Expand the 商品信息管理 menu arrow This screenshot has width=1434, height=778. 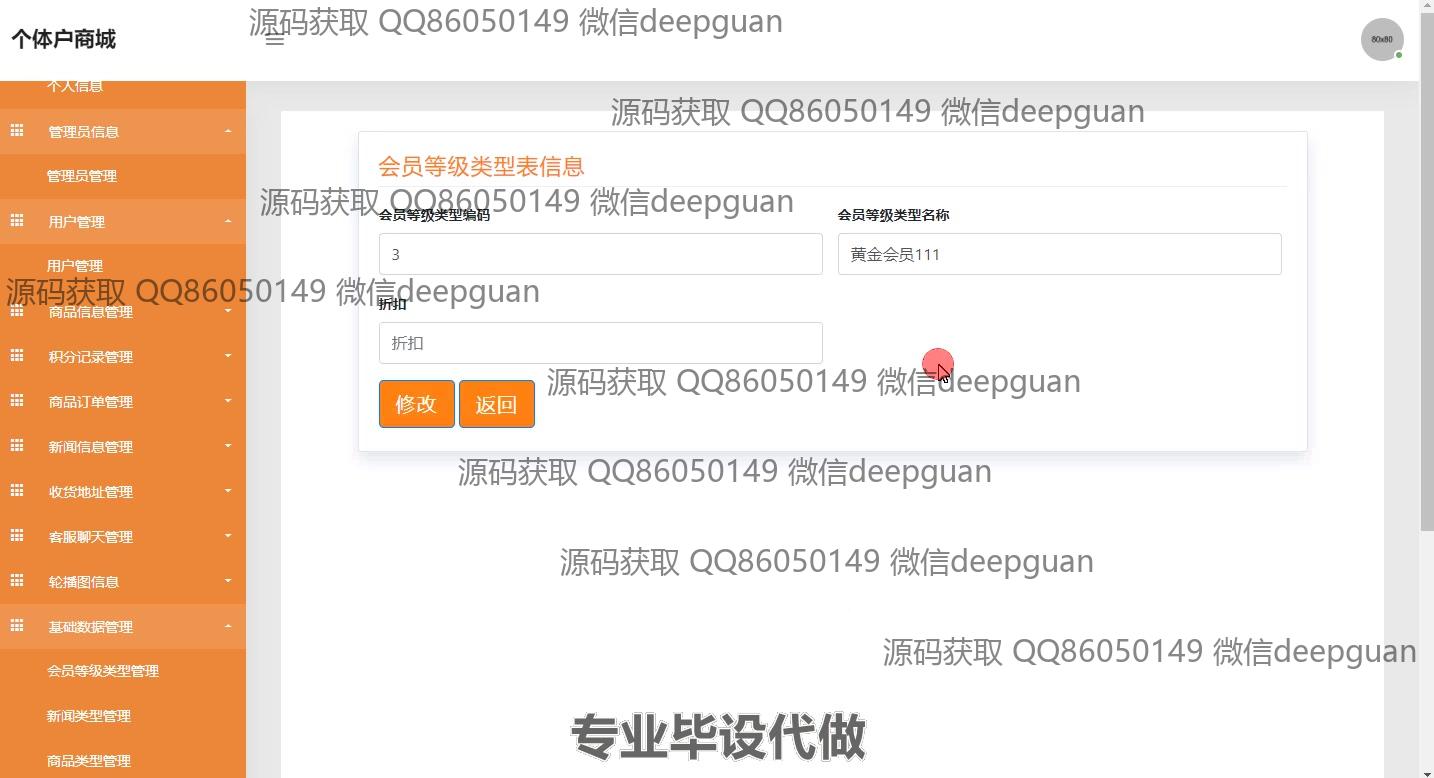pyautogui.click(x=228, y=311)
